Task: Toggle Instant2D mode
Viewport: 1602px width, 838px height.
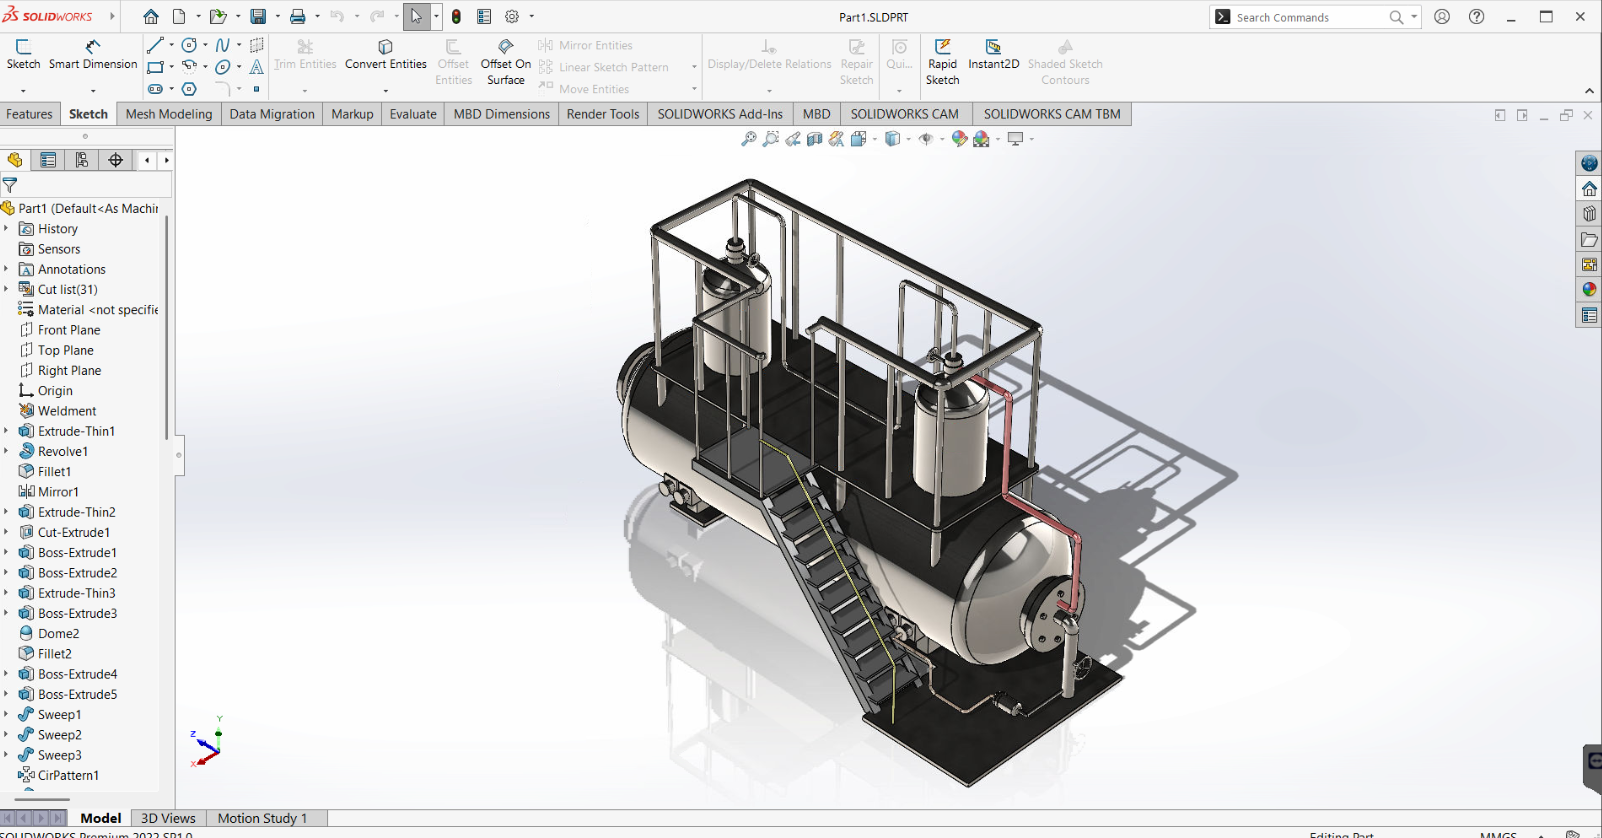Action: [x=993, y=55]
